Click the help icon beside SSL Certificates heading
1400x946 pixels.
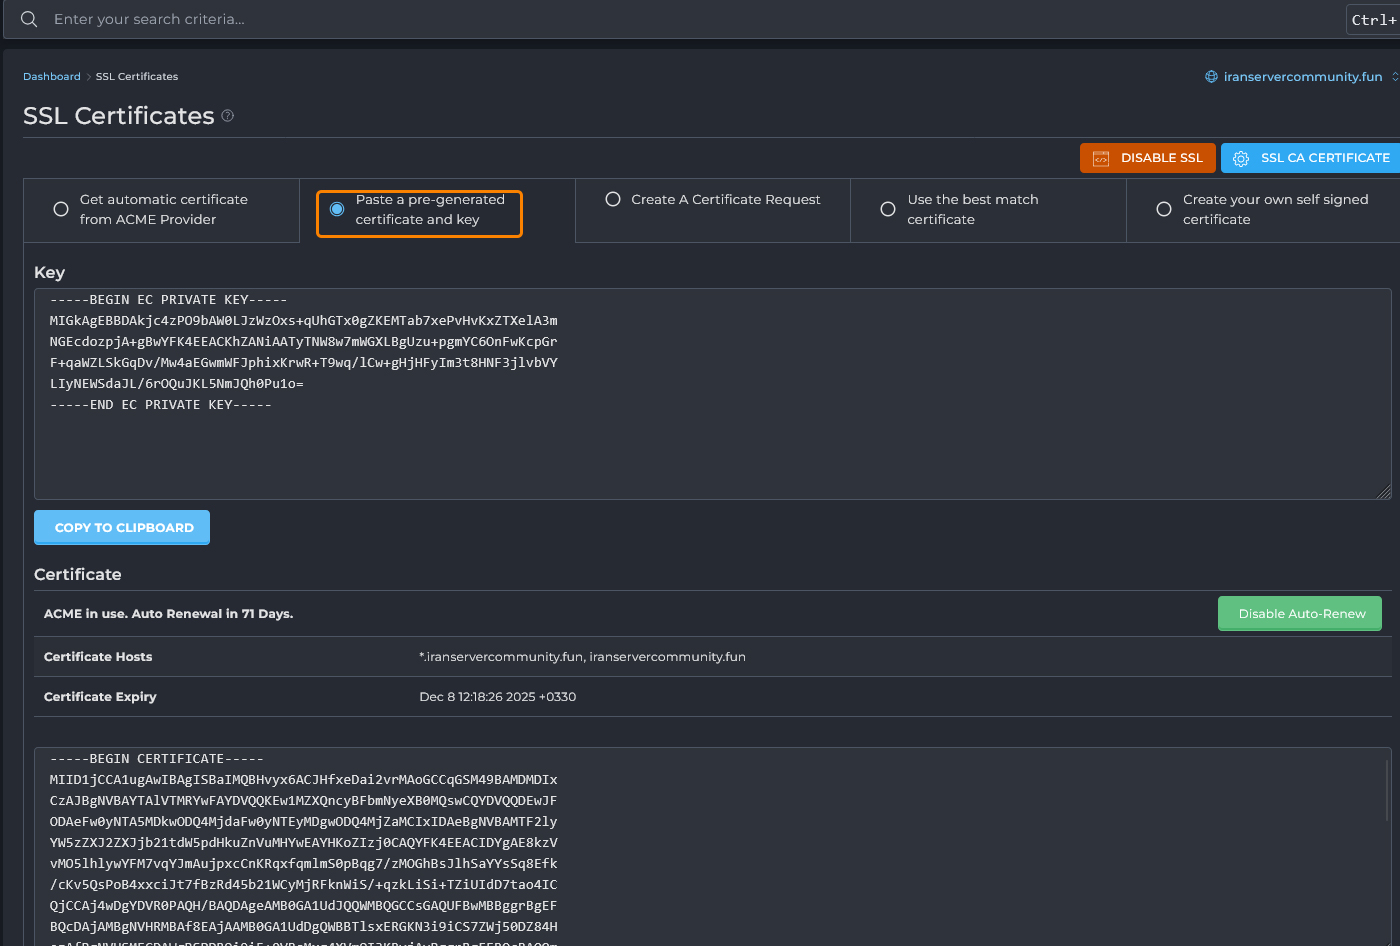click(227, 116)
